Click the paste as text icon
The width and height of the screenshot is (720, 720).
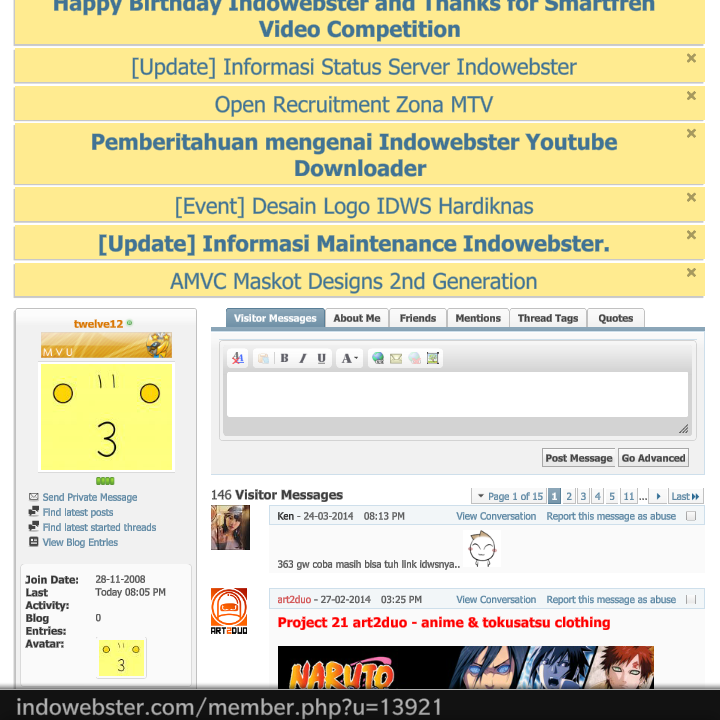click(x=263, y=358)
